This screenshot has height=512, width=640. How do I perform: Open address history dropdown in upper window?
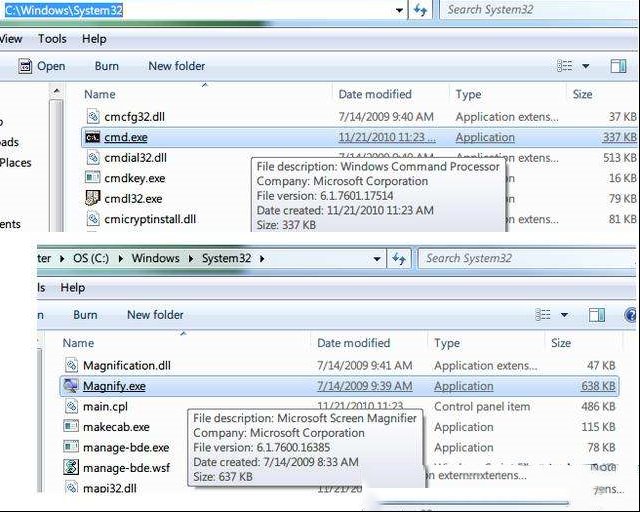[x=400, y=10]
